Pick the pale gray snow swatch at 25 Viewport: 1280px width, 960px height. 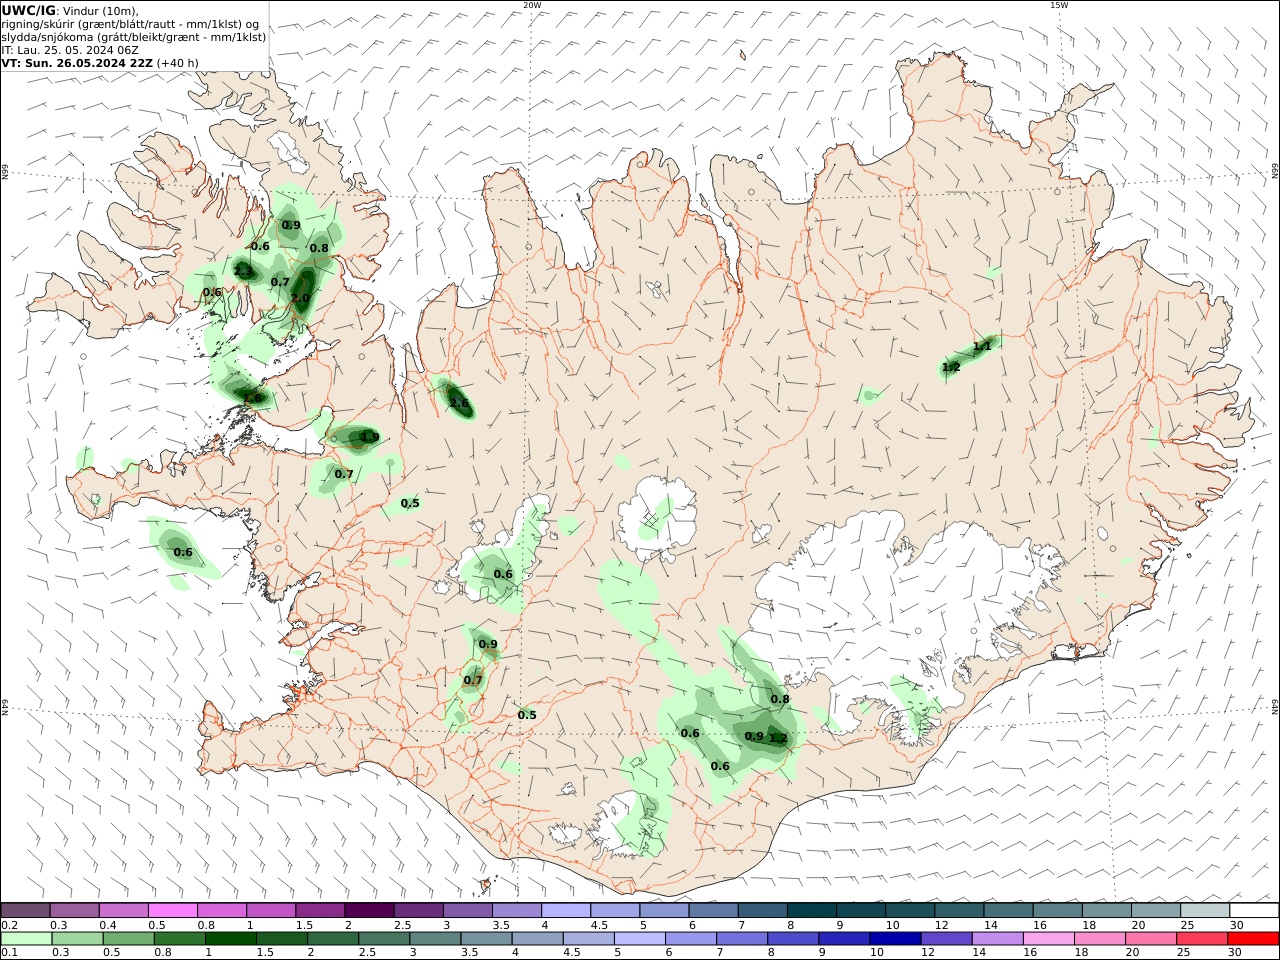point(1205,910)
